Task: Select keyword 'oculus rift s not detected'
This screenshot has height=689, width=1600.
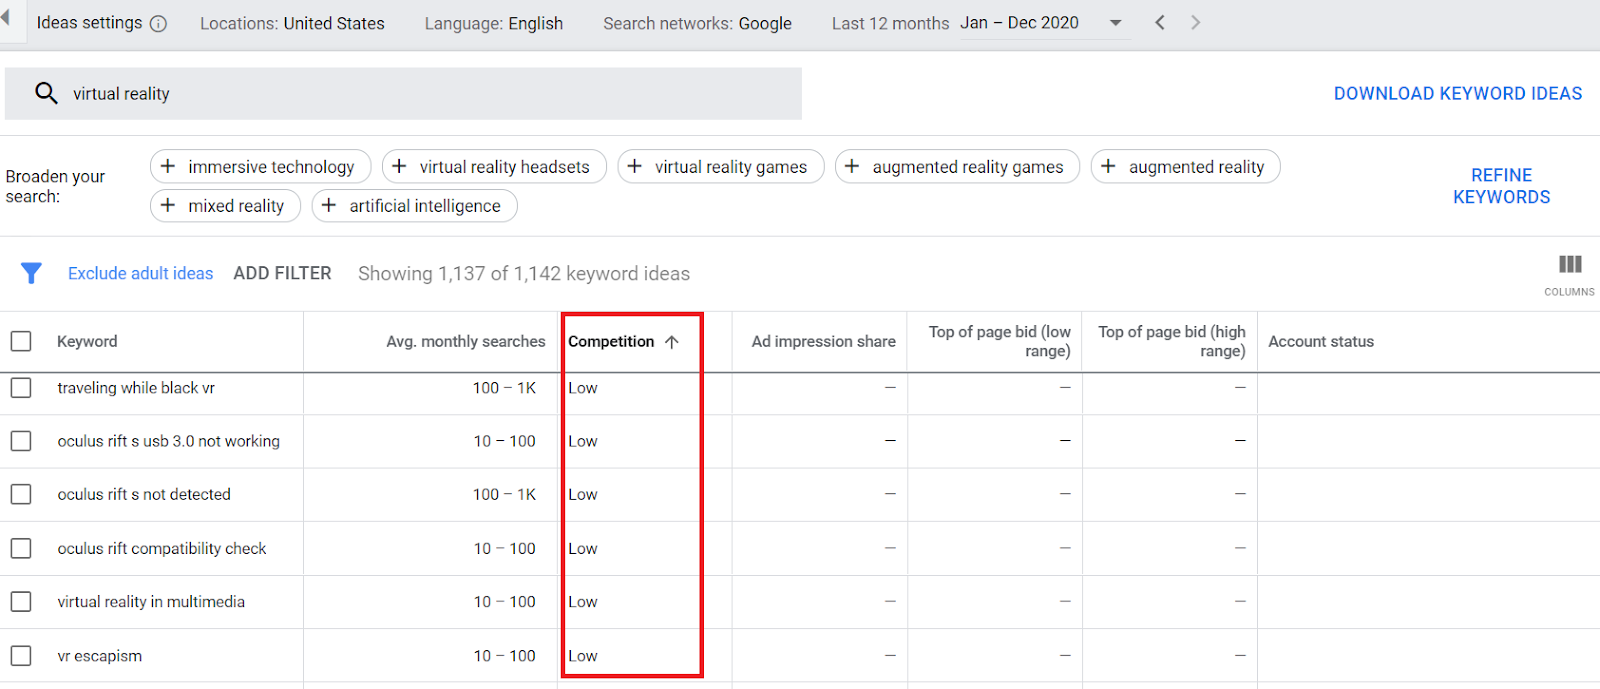Action: (144, 494)
